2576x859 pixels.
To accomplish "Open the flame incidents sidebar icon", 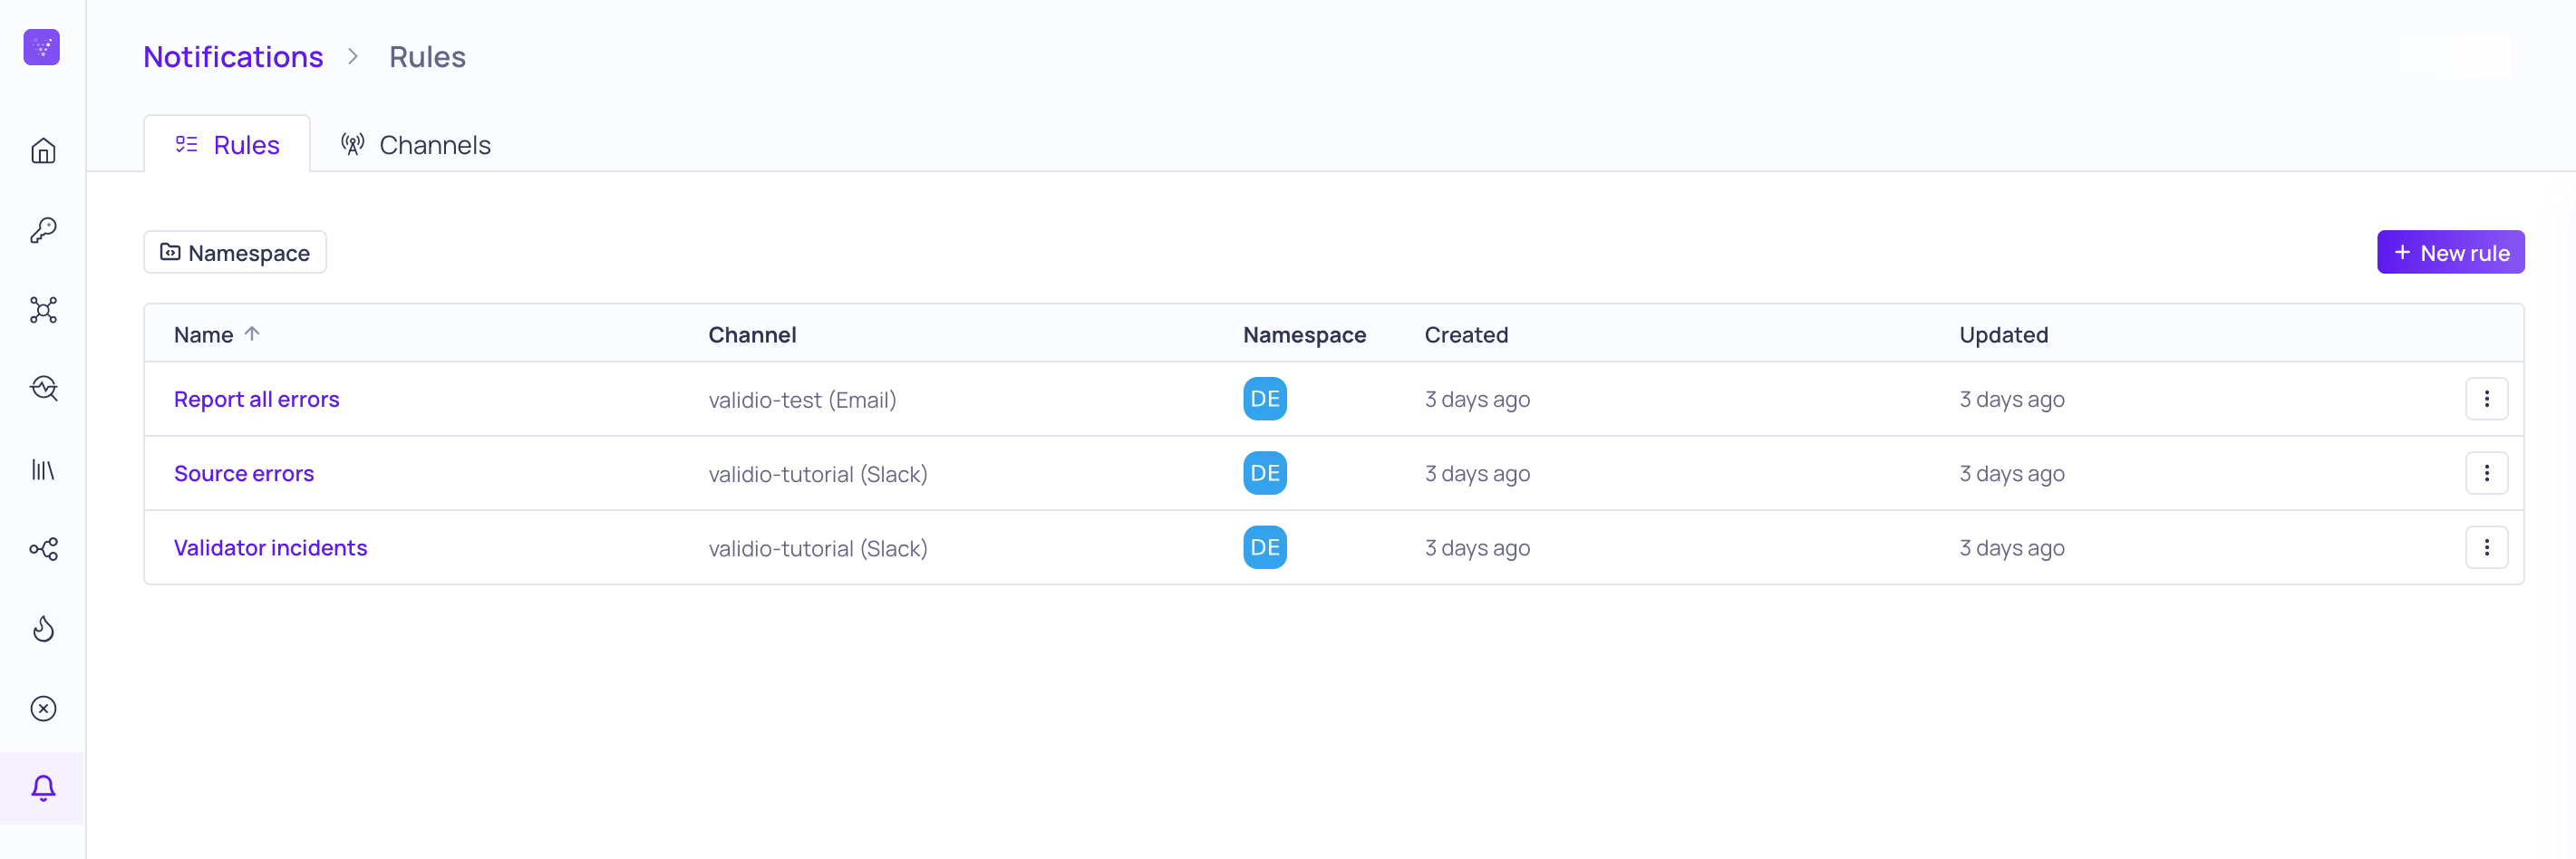I will (x=43, y=629).
